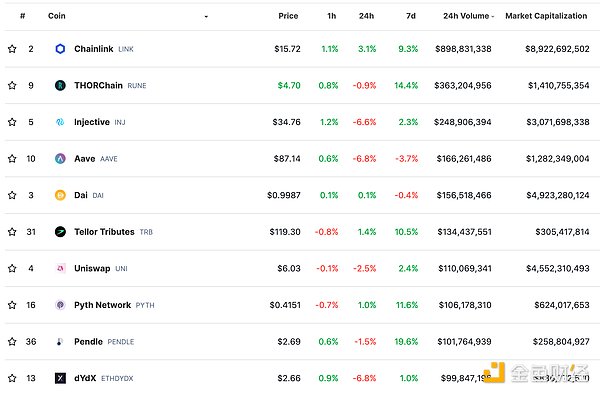
Task: Sort by 7d change column
Action: (411, 16)
